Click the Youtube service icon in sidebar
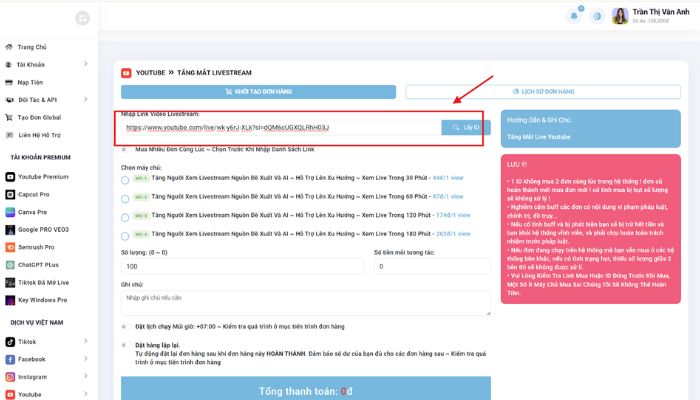700x400 pixels. [10, 394]
